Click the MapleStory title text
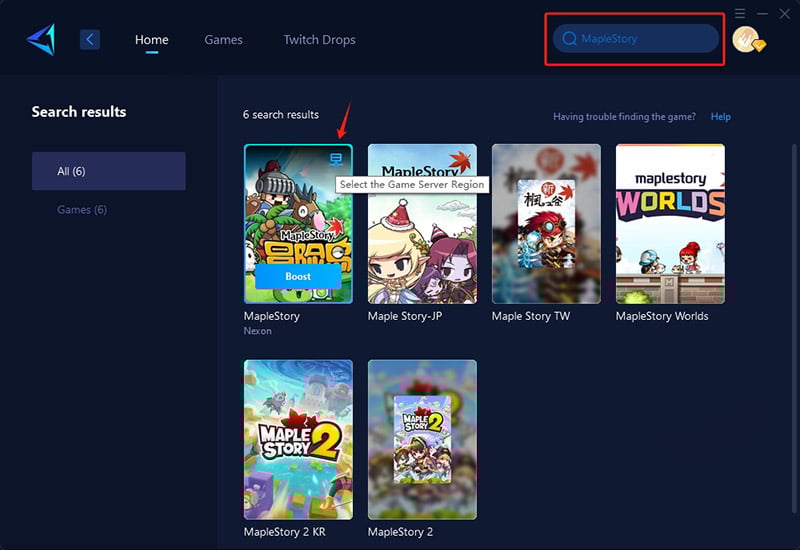 click(271, 316)
